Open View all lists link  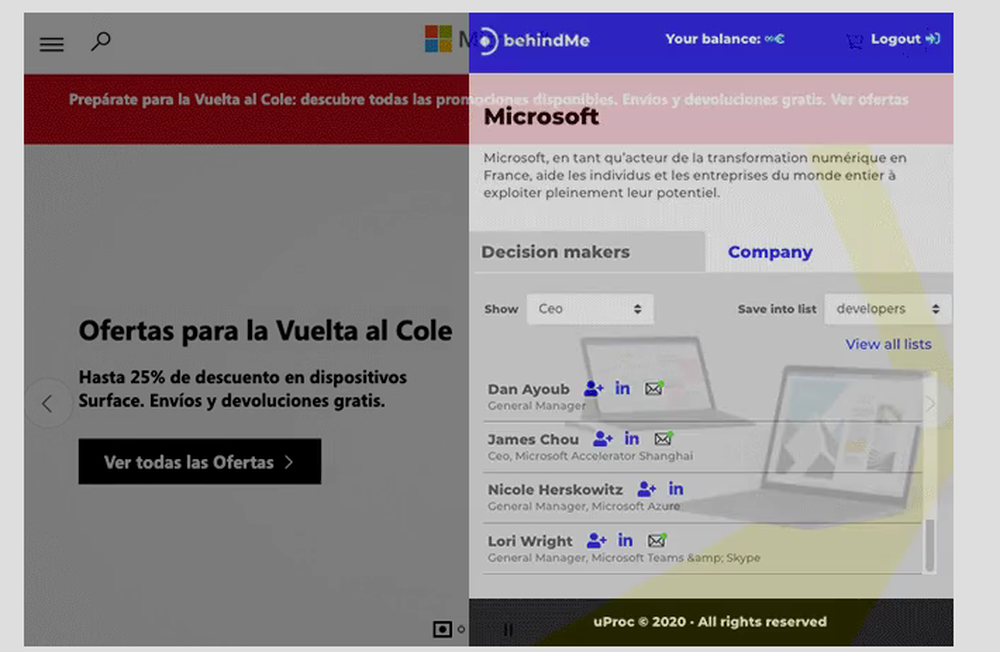pyautogui.click(x=888, y=345)
